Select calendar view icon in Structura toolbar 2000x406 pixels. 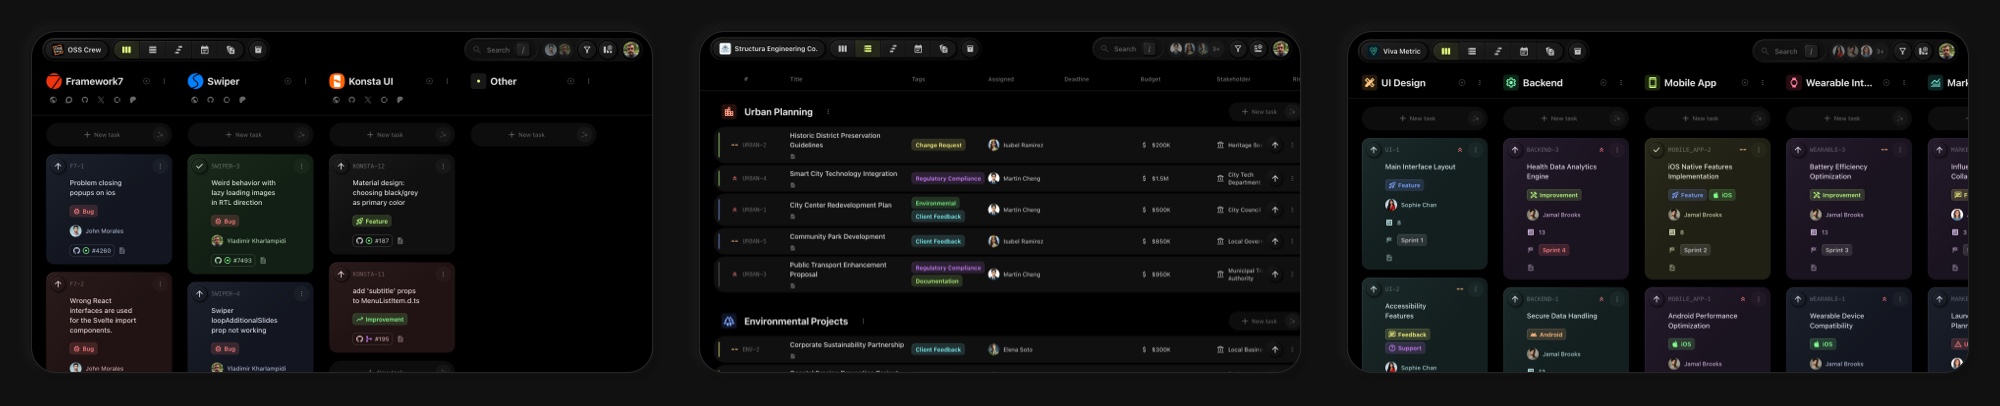(x=918, y=49)
